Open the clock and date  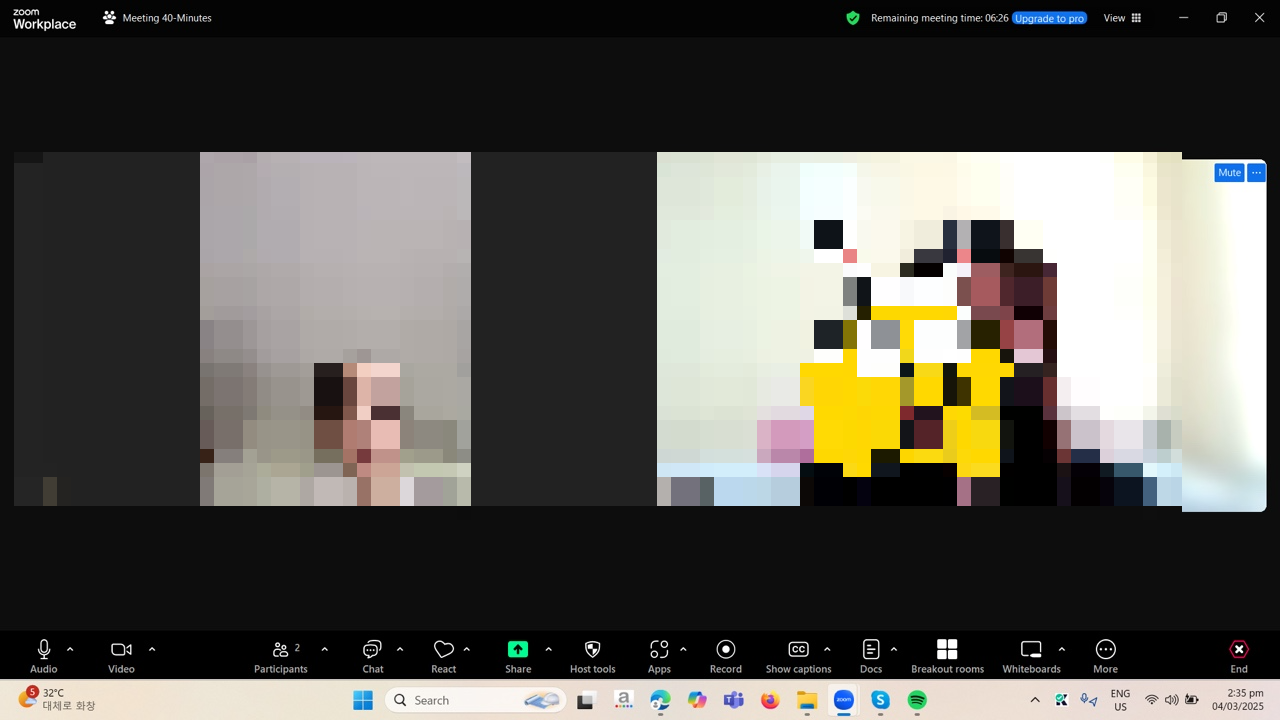tap(1238, 700)
